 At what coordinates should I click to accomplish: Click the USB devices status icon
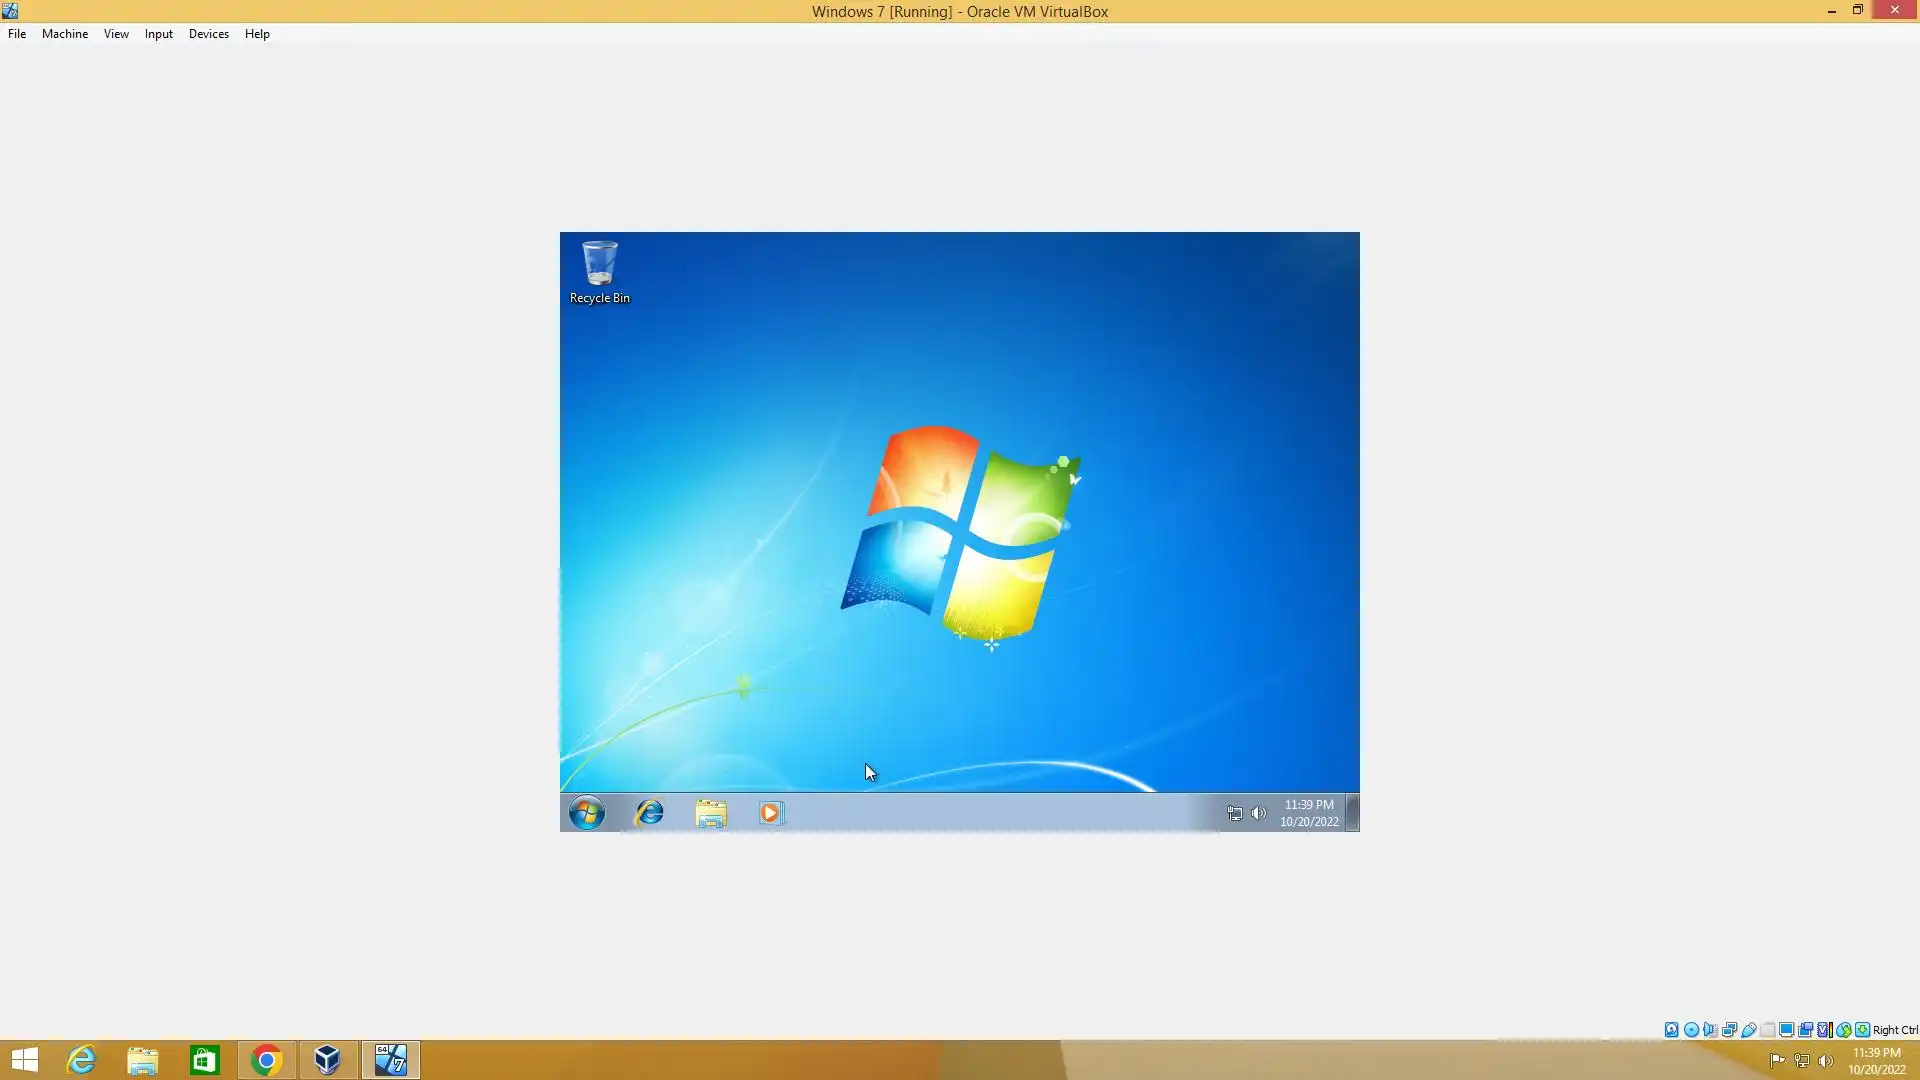[1748, 1030]
